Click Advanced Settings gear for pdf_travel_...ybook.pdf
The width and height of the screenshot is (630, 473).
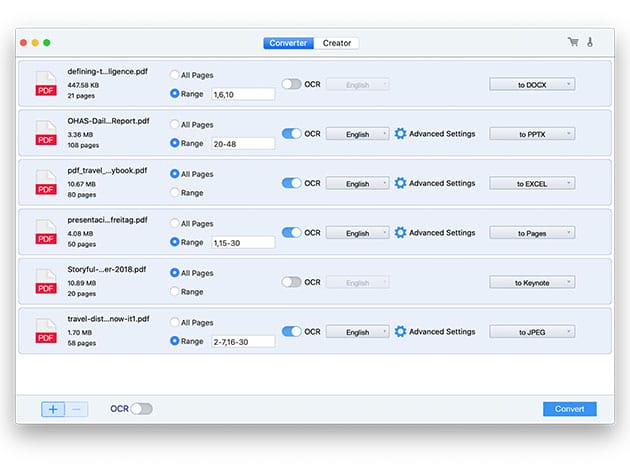click(x=401, y=184)
